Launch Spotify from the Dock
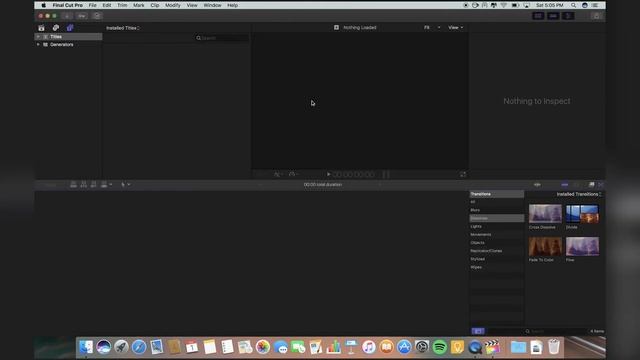Image resolution: width=640 pixels, height=360 pixels. [x=440, y=347]
